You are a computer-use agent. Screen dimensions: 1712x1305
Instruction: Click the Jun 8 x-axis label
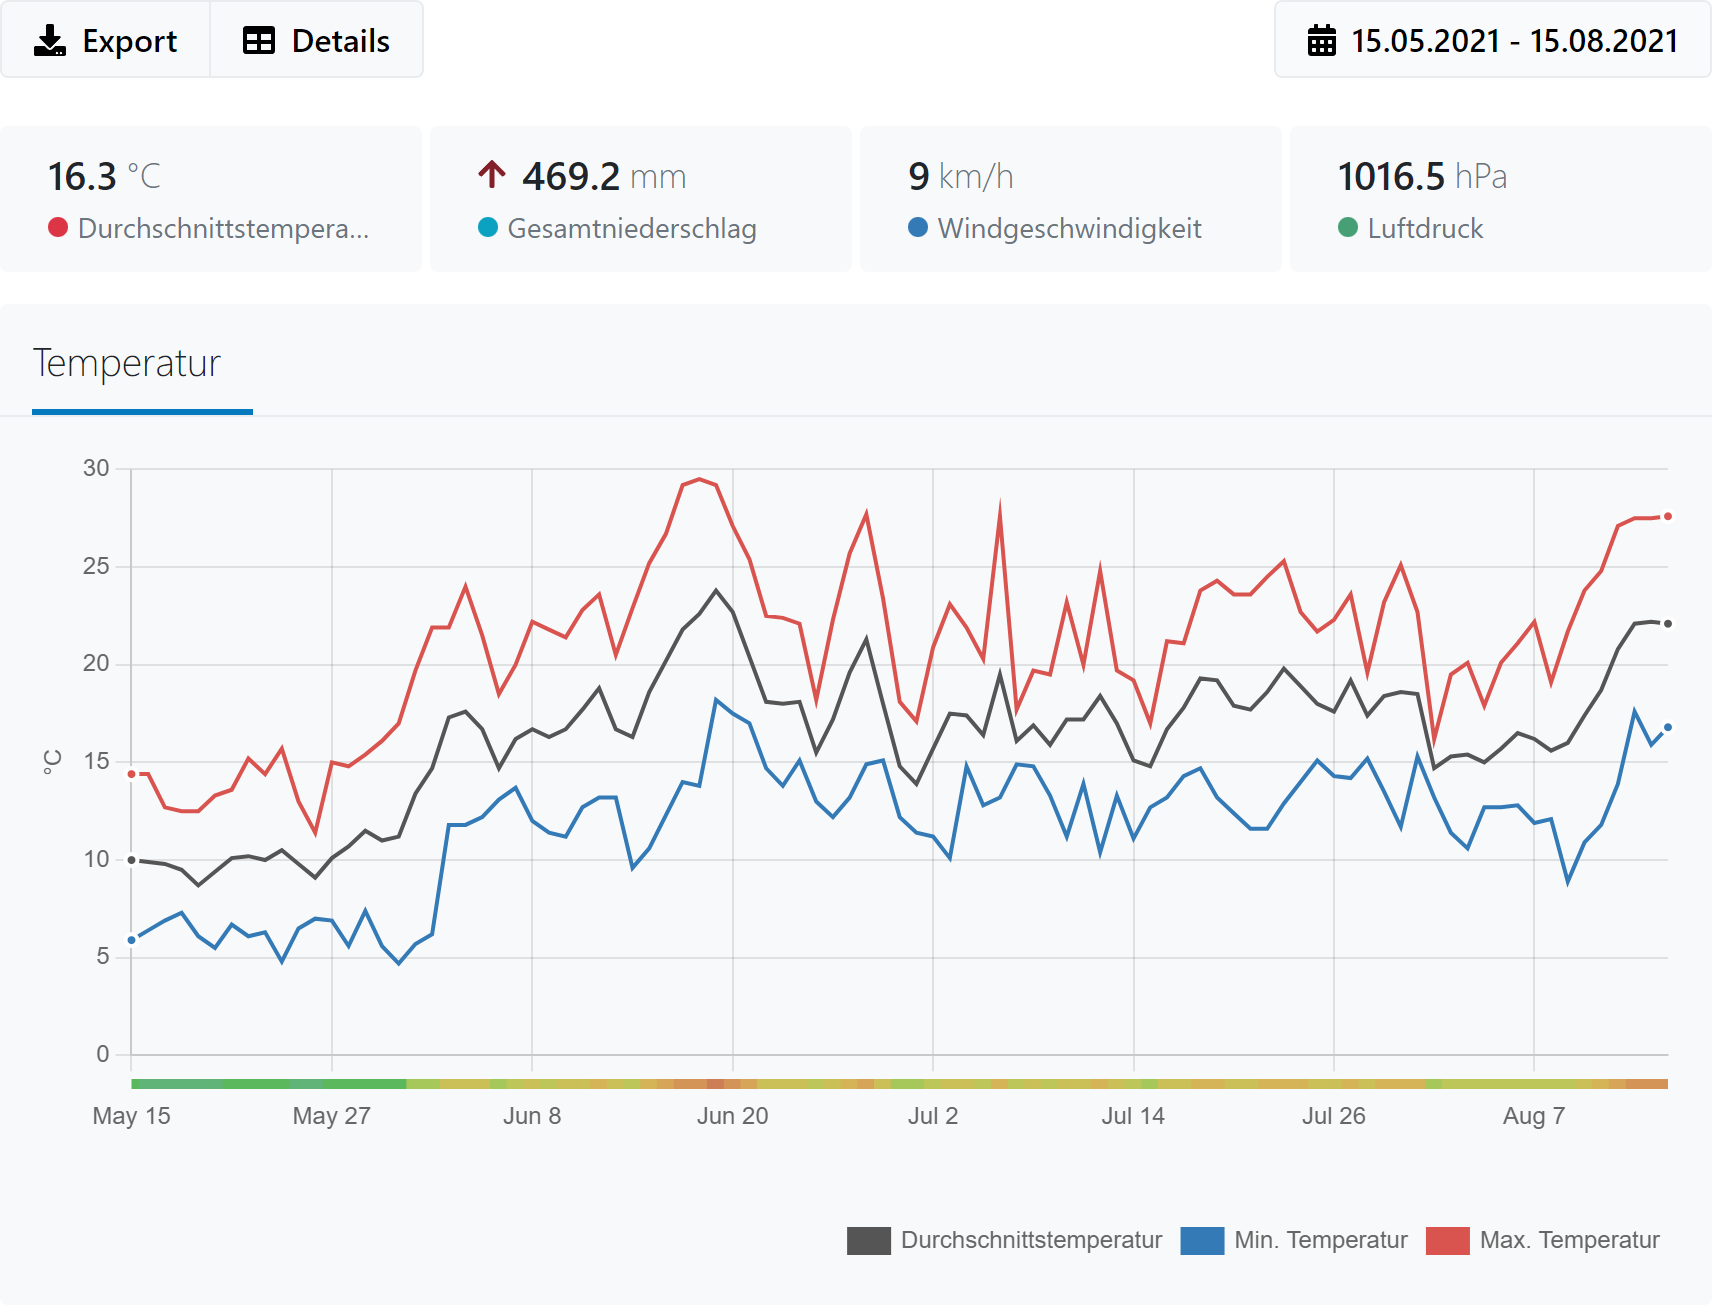[x=532, y=1116]
